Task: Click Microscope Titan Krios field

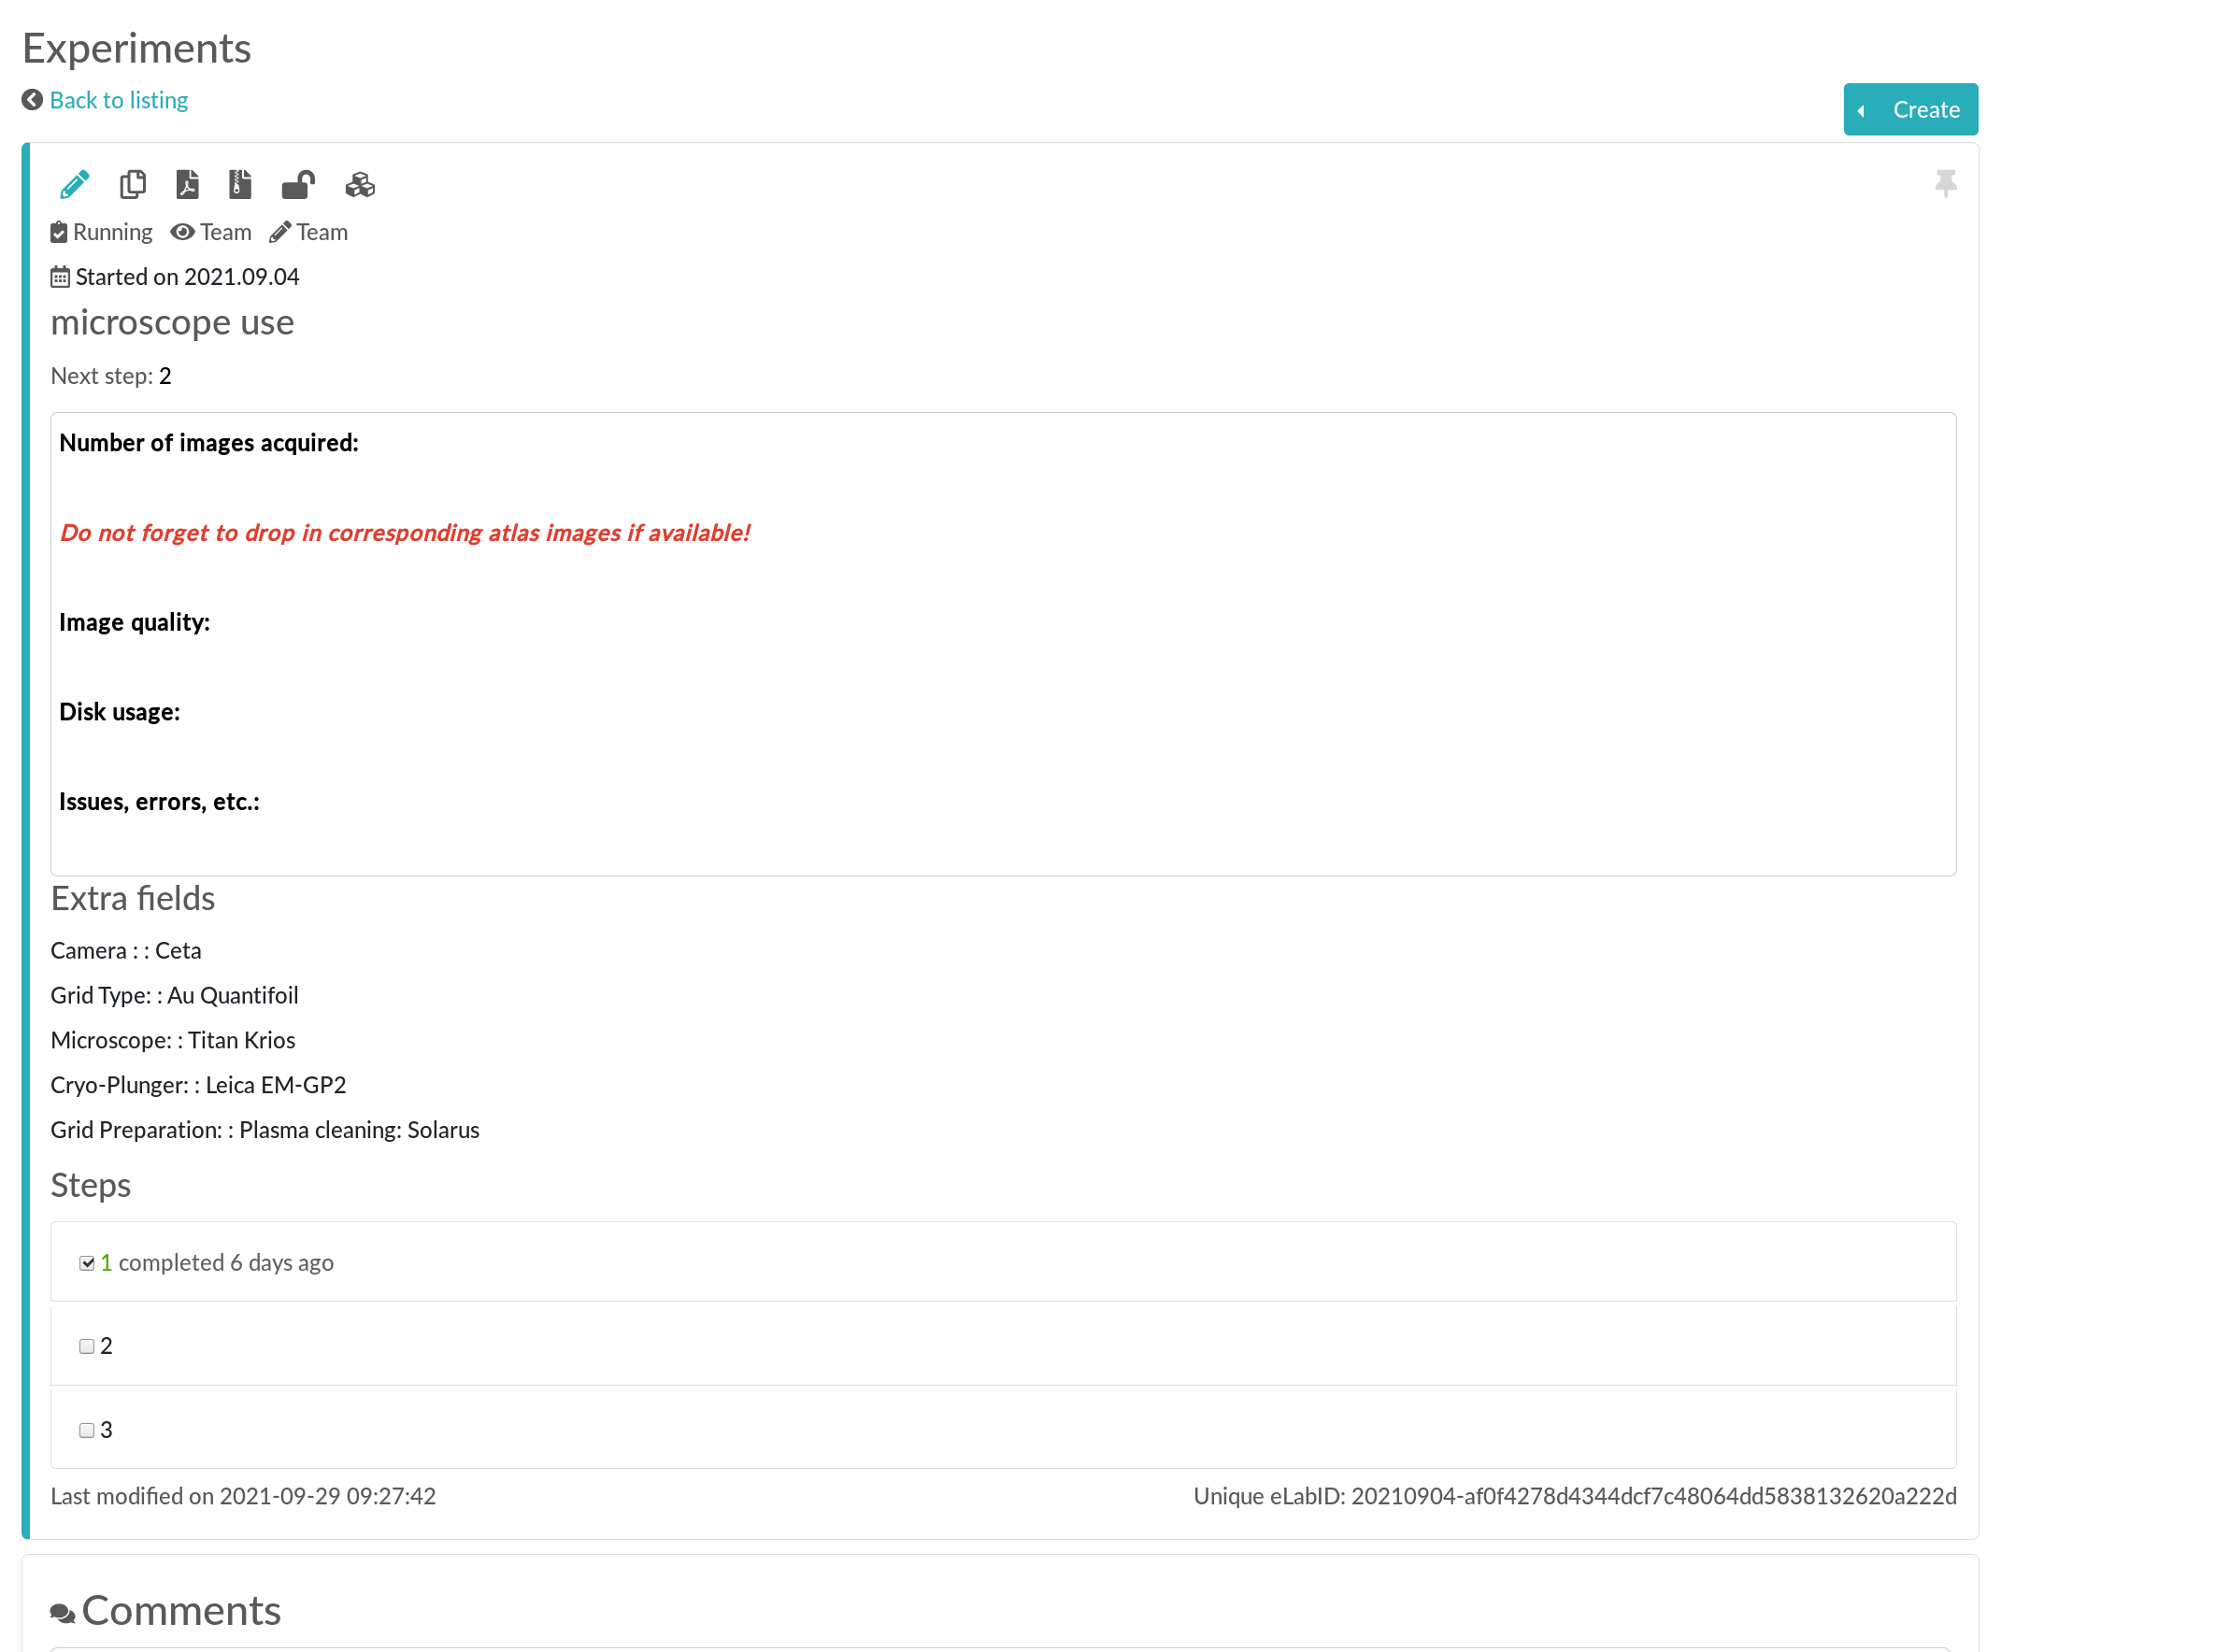Action: [173, 1041]
